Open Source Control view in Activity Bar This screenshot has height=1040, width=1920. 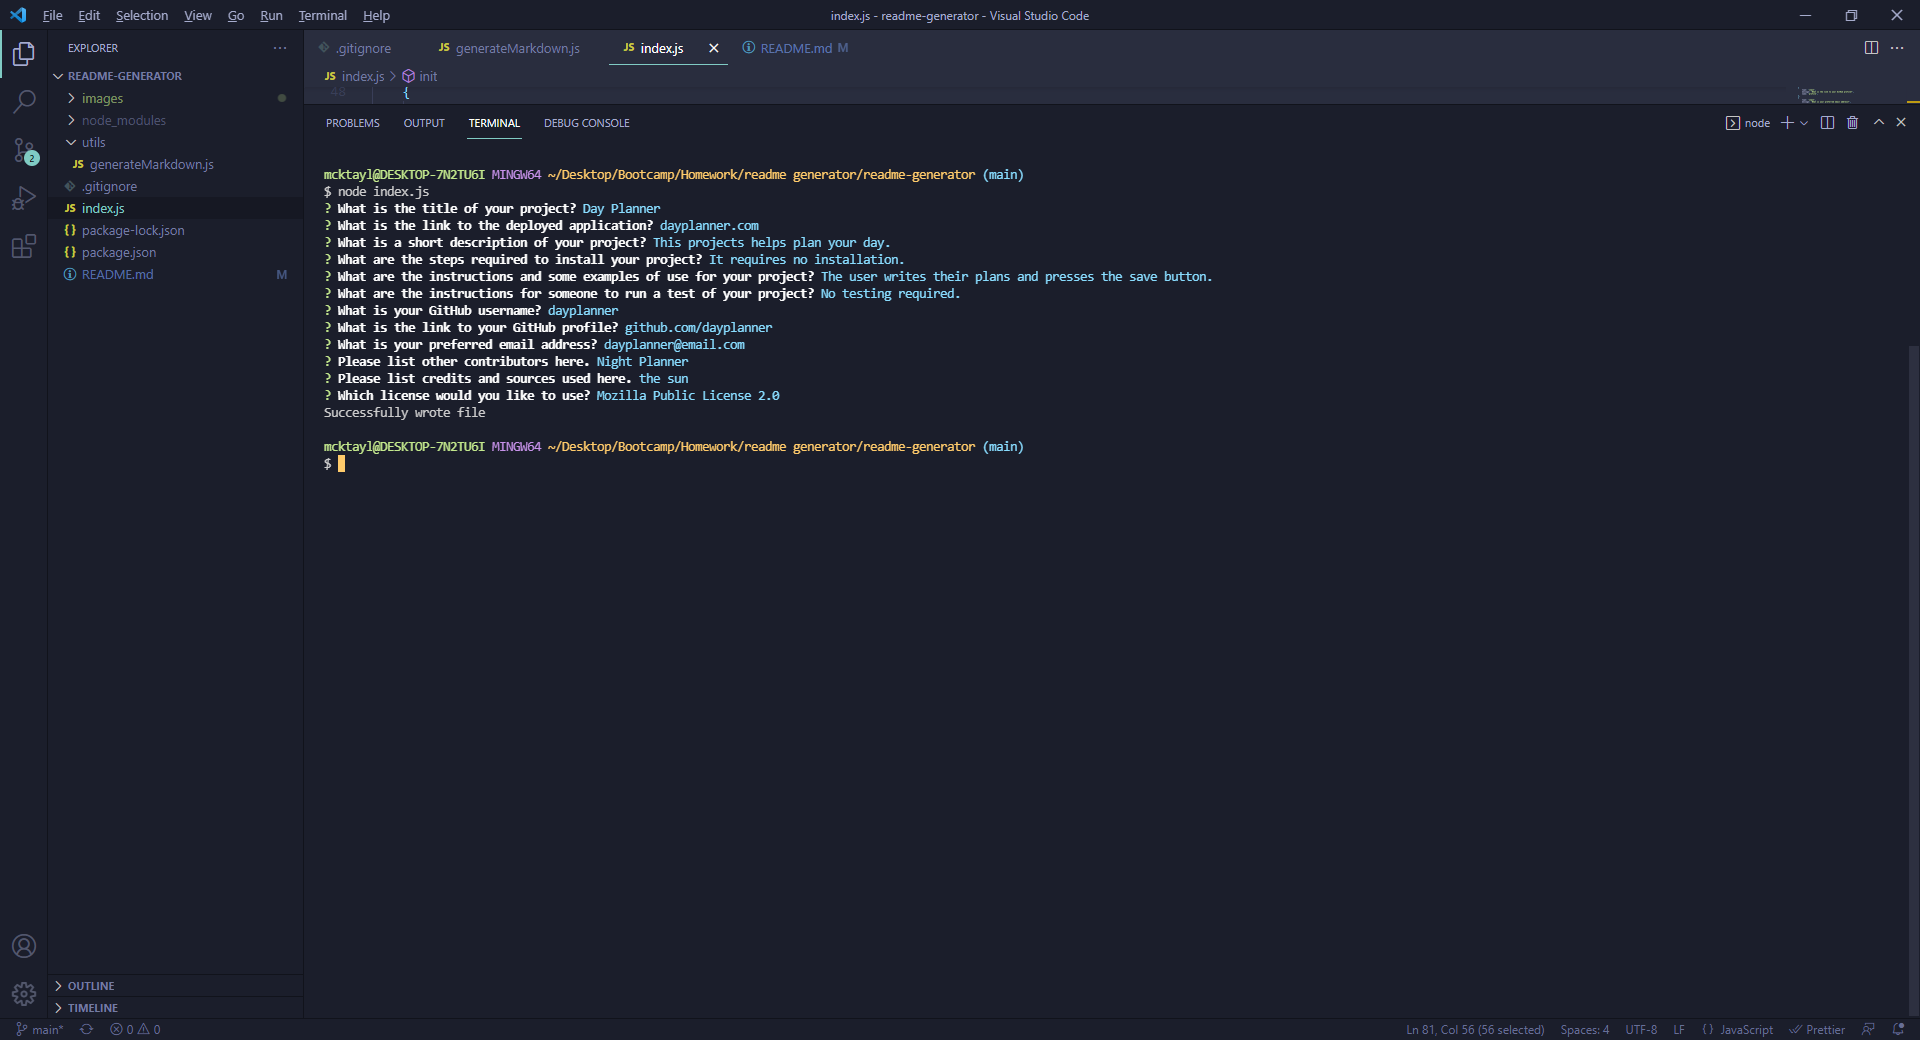(24, 150)
